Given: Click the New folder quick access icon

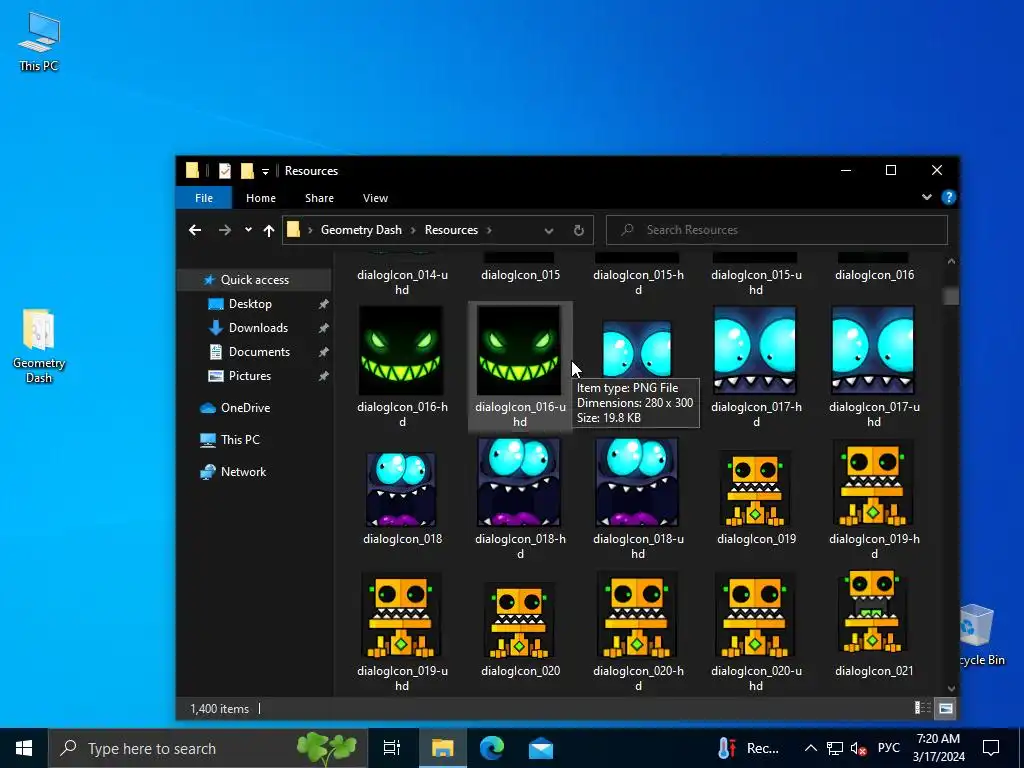Looking at the screenshot, I should [x=247, y=171].
